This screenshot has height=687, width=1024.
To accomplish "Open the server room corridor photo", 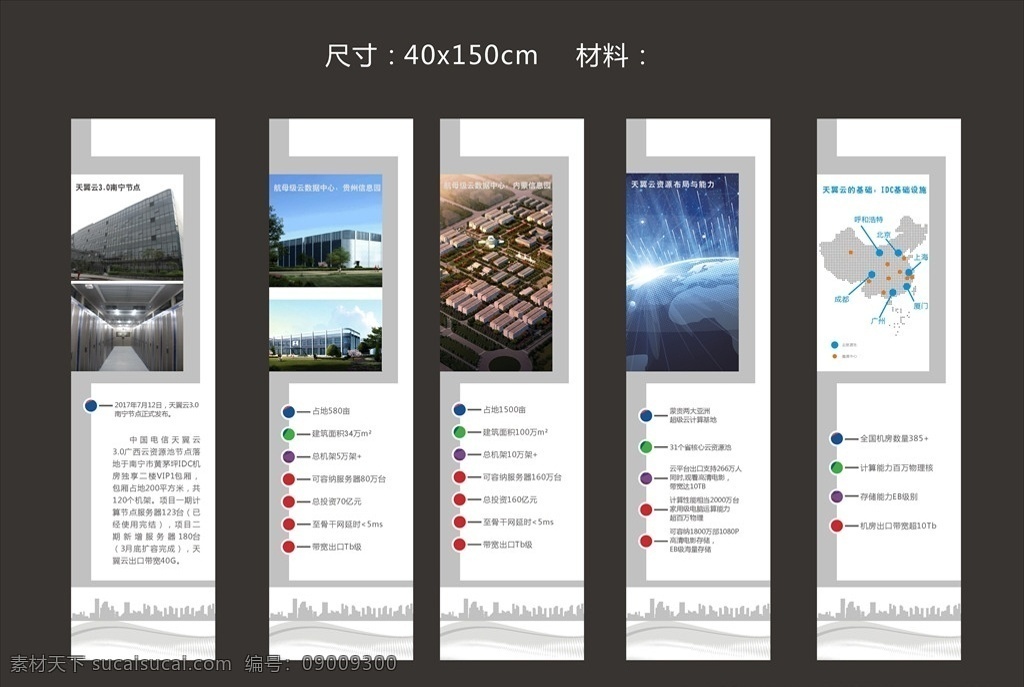I will [x=127, y=327].
